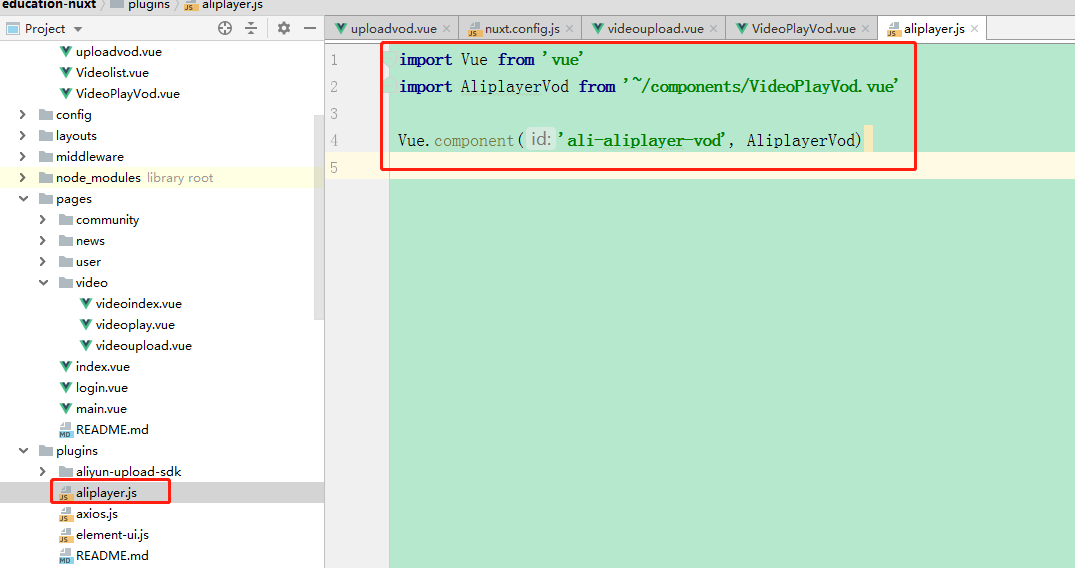Open the Project view dropdown
Screen dimensions: 1075x568
point(77,29)
